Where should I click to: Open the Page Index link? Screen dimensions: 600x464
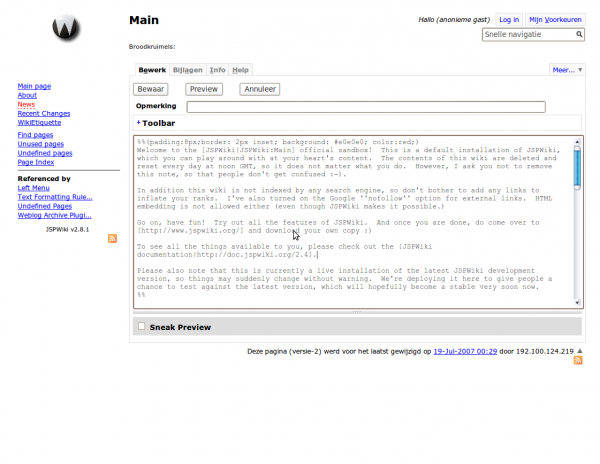(36, 163)
